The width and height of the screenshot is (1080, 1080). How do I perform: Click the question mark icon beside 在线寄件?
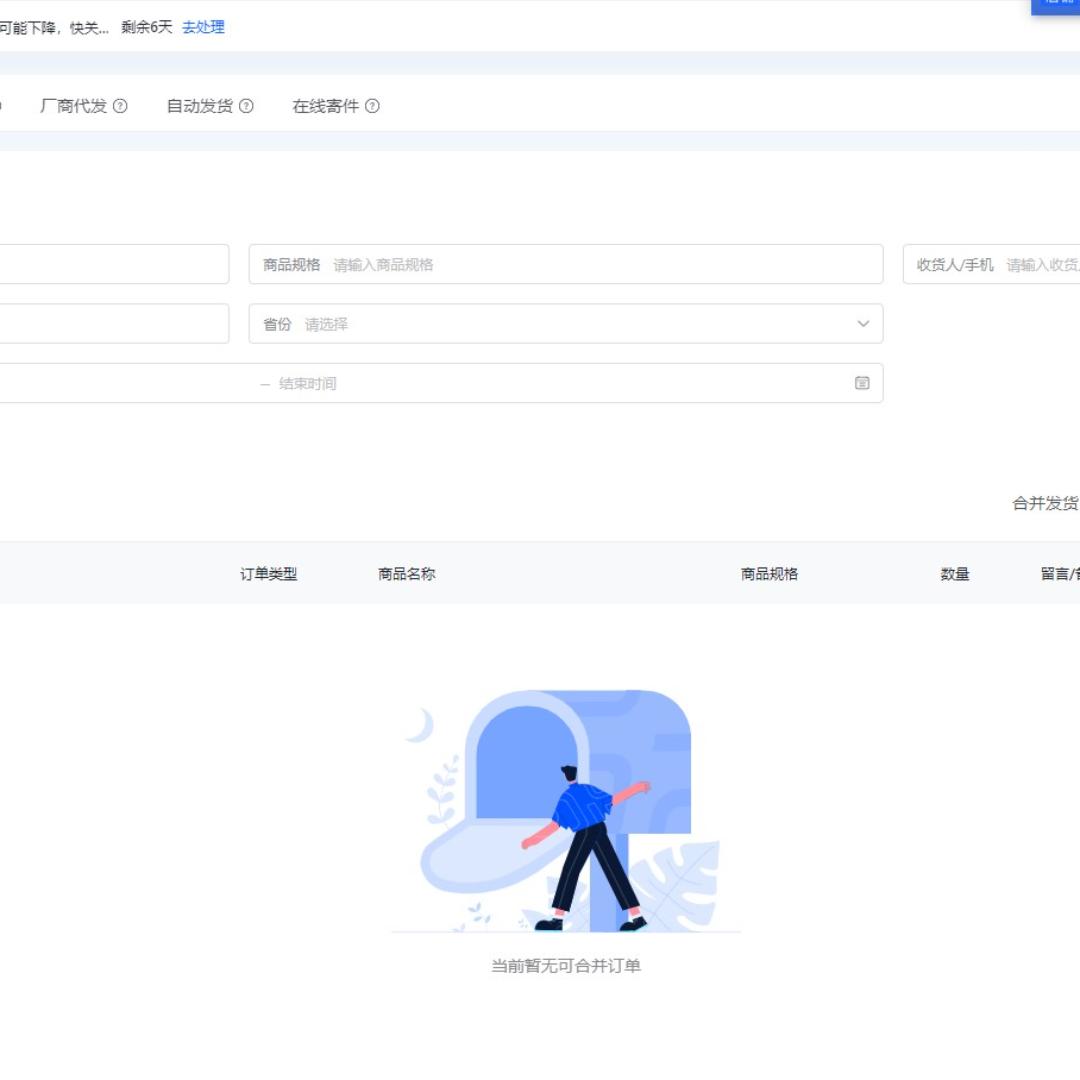(372, 106)
